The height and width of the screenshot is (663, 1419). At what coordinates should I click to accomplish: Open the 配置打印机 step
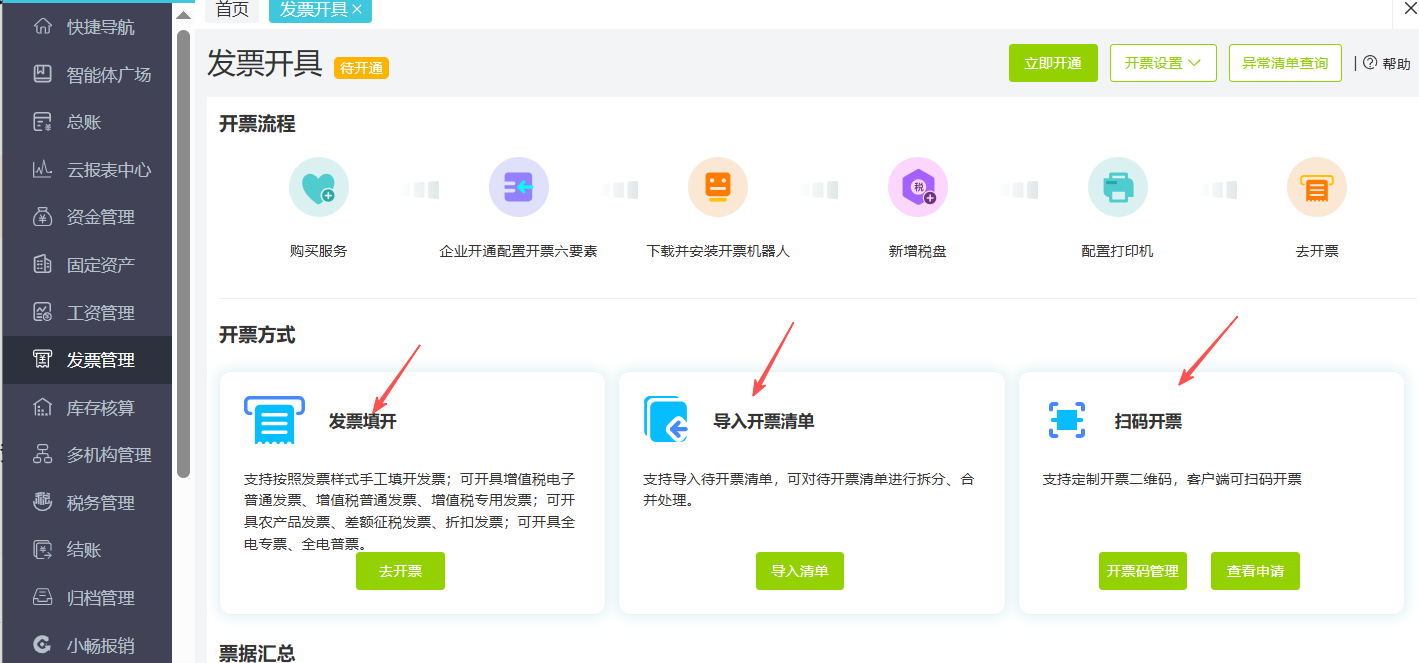click(x=1117, y=186)
